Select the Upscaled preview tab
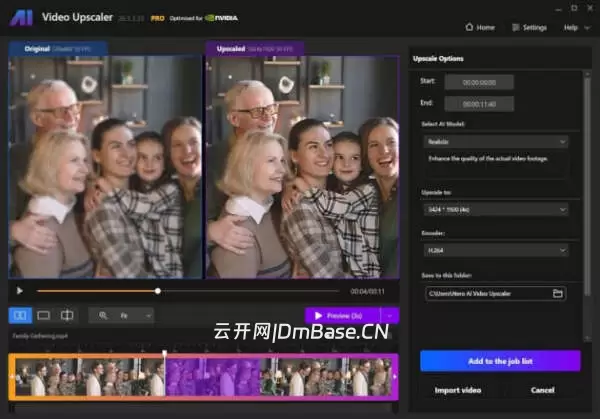600x419 pixels. [255, 49]
